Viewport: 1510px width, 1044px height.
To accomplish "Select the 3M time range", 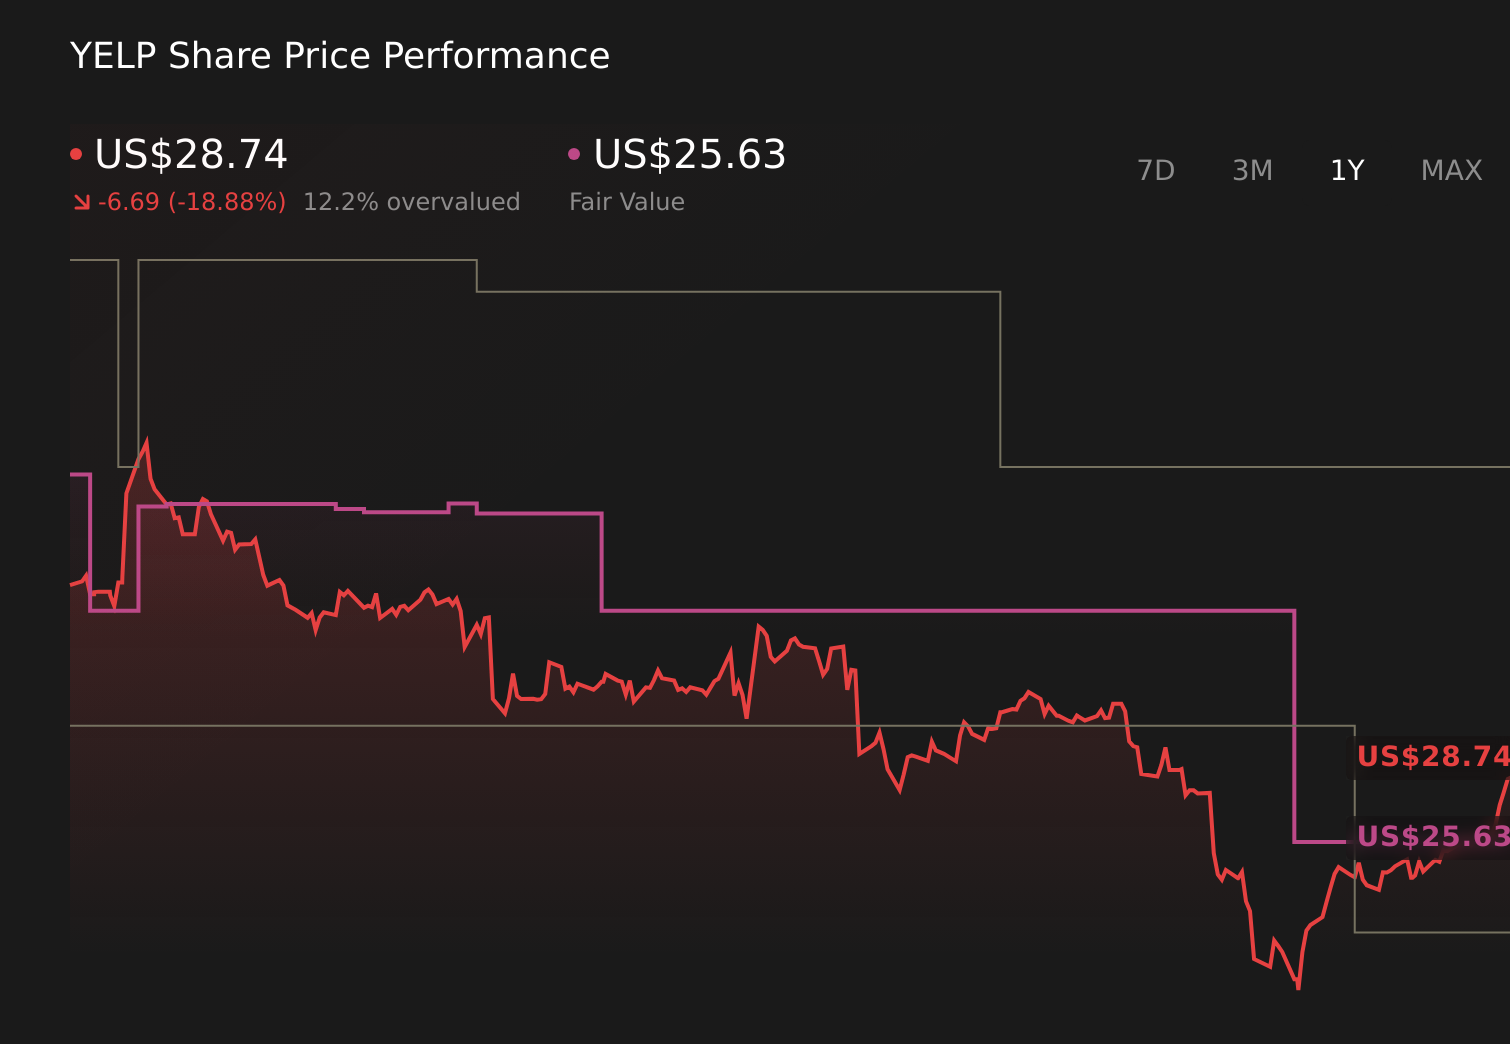I will (1252, 171).
